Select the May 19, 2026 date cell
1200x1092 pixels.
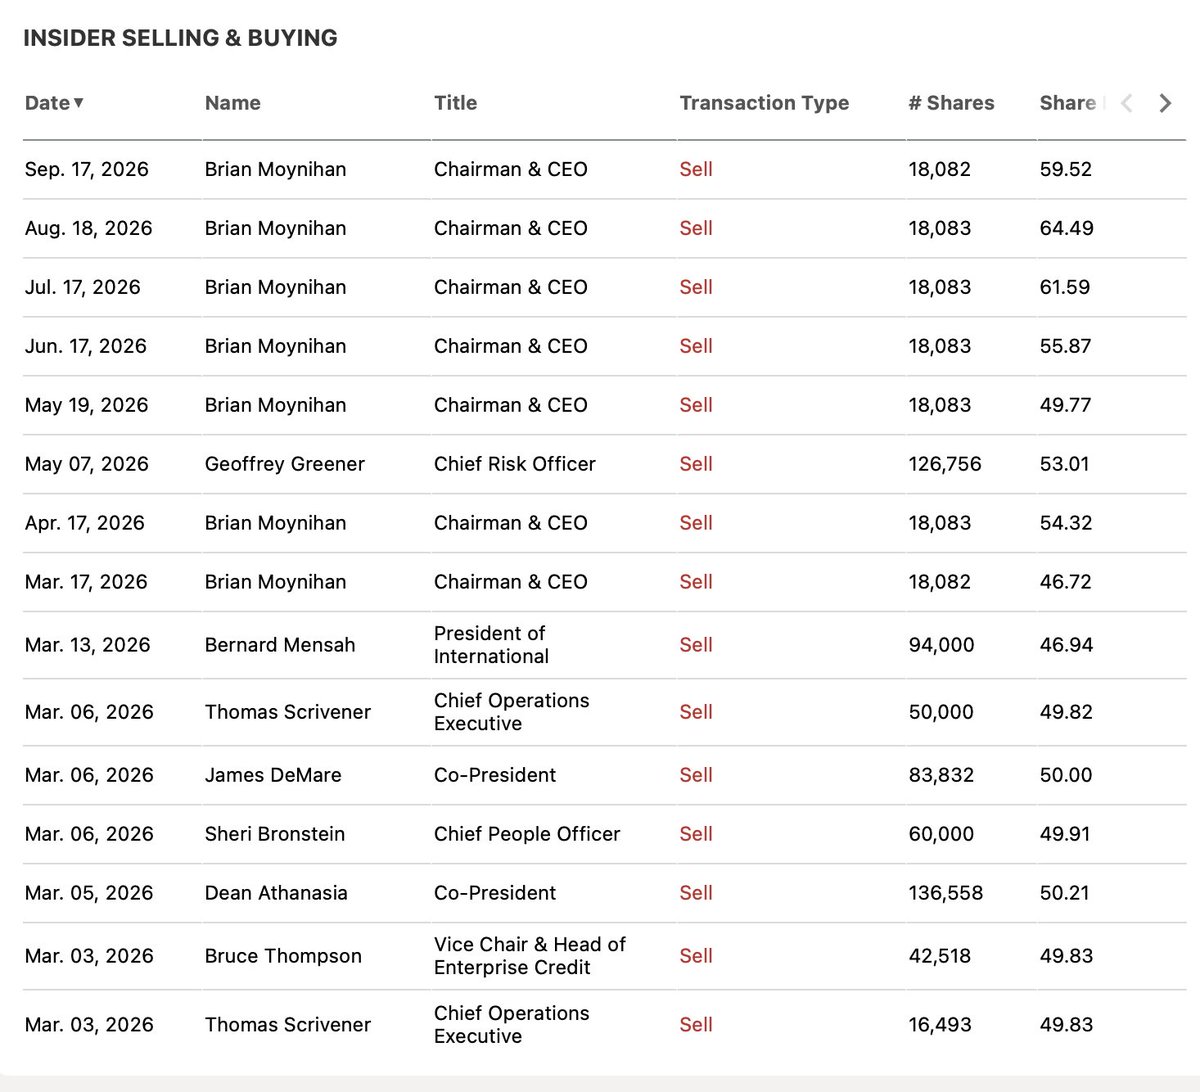tap(85, 405)
